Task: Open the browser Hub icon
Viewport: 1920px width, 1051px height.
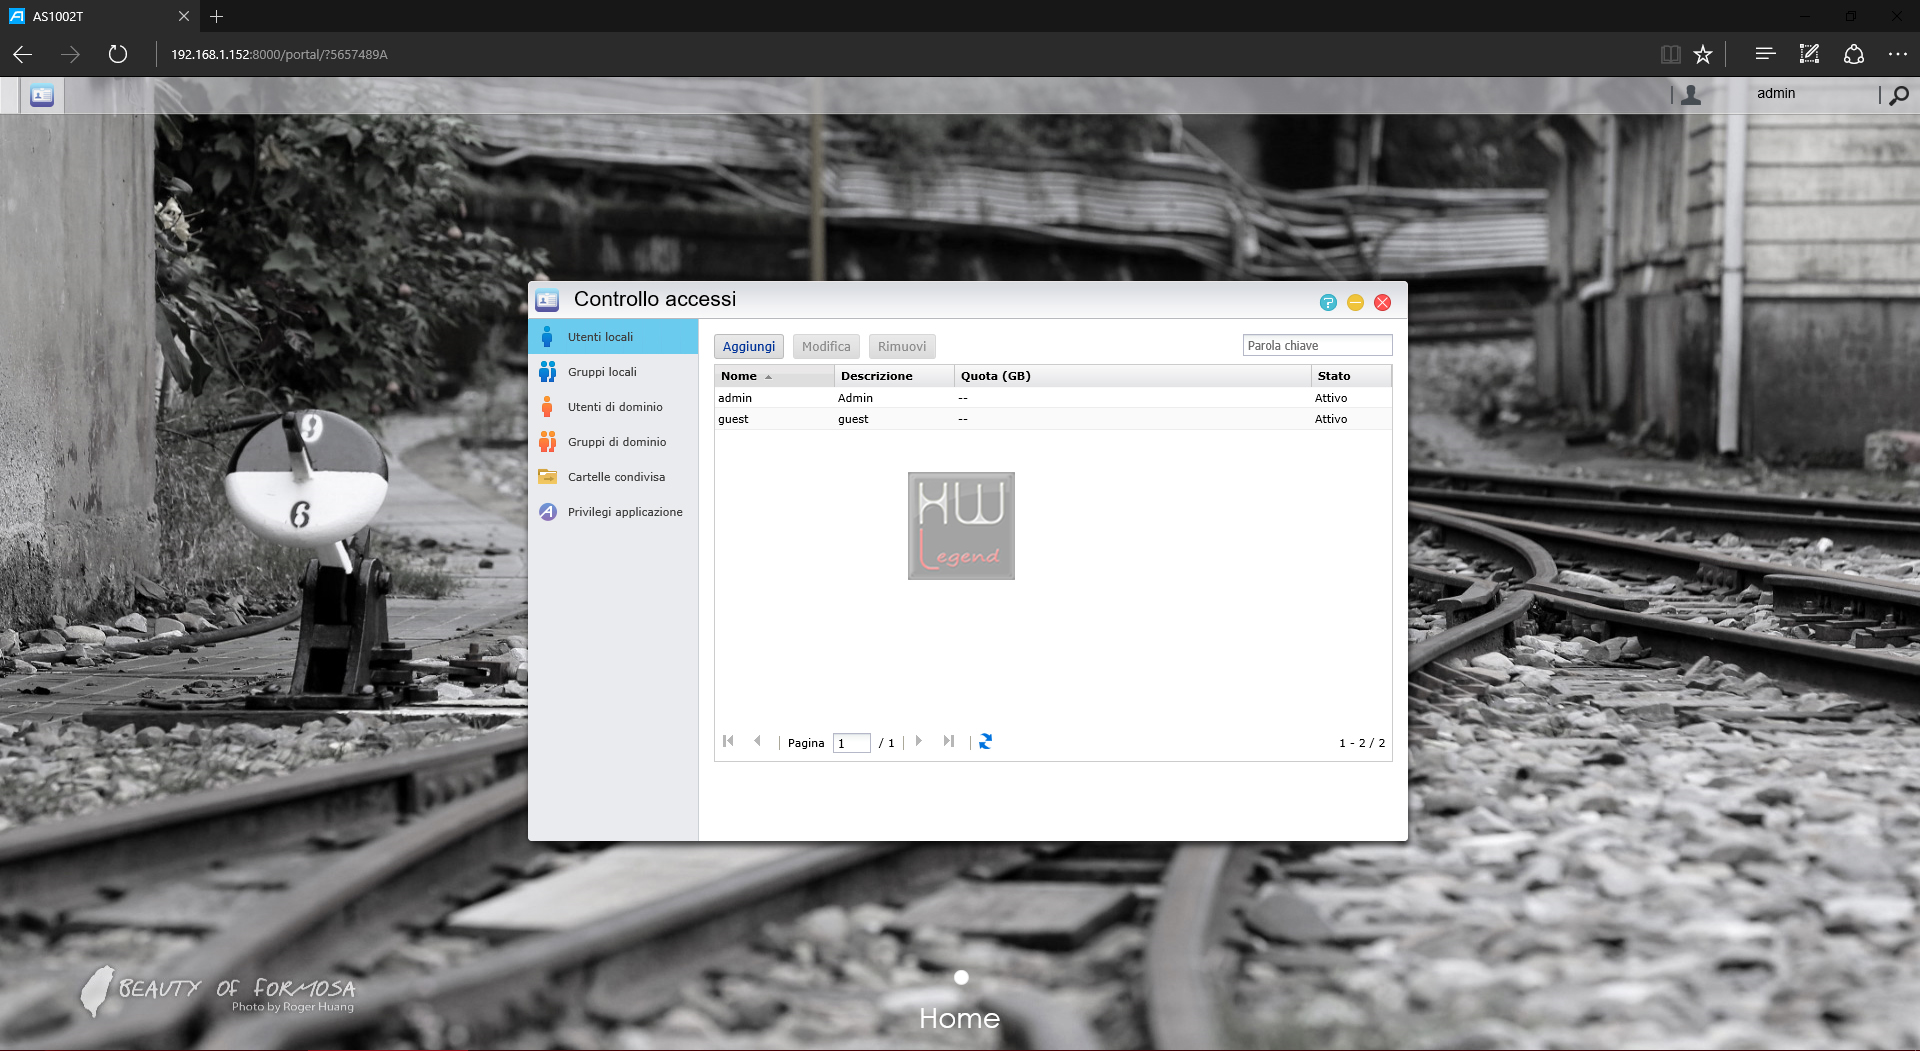Action: 1765,54
